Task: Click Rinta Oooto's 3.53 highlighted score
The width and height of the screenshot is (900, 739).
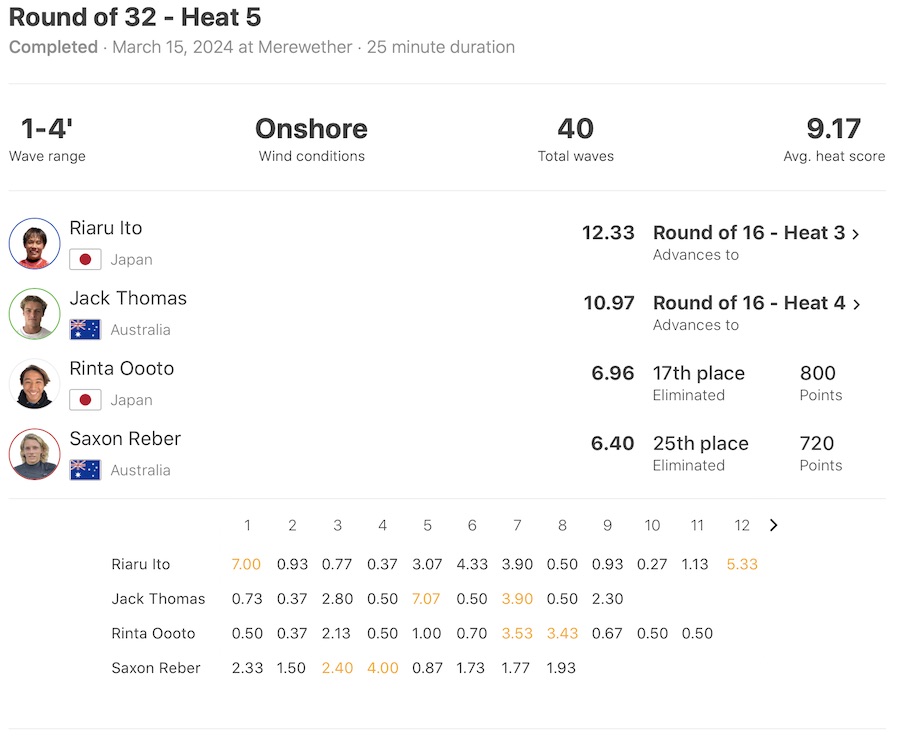Action: pos(517,633)
